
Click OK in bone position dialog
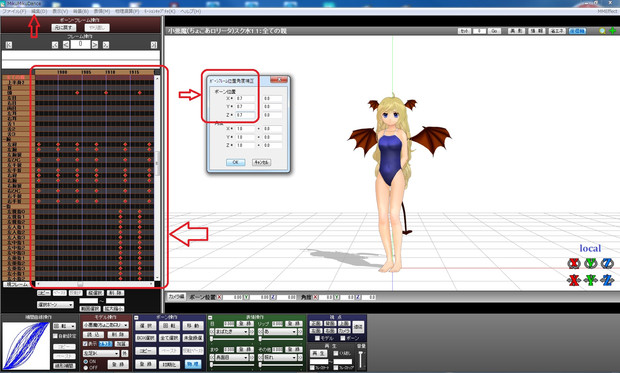click(x=235, y=162)
